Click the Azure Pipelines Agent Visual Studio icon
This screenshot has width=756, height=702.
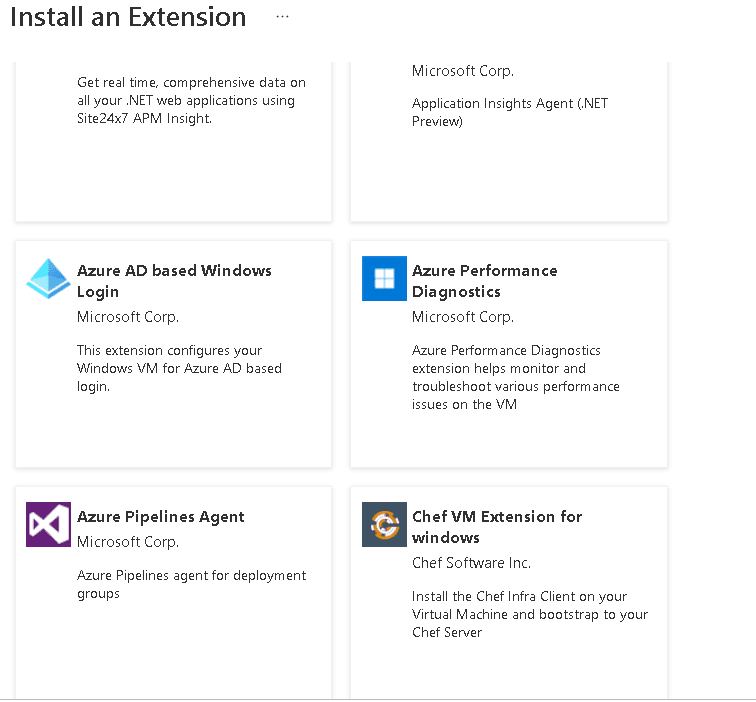(48, 524)
